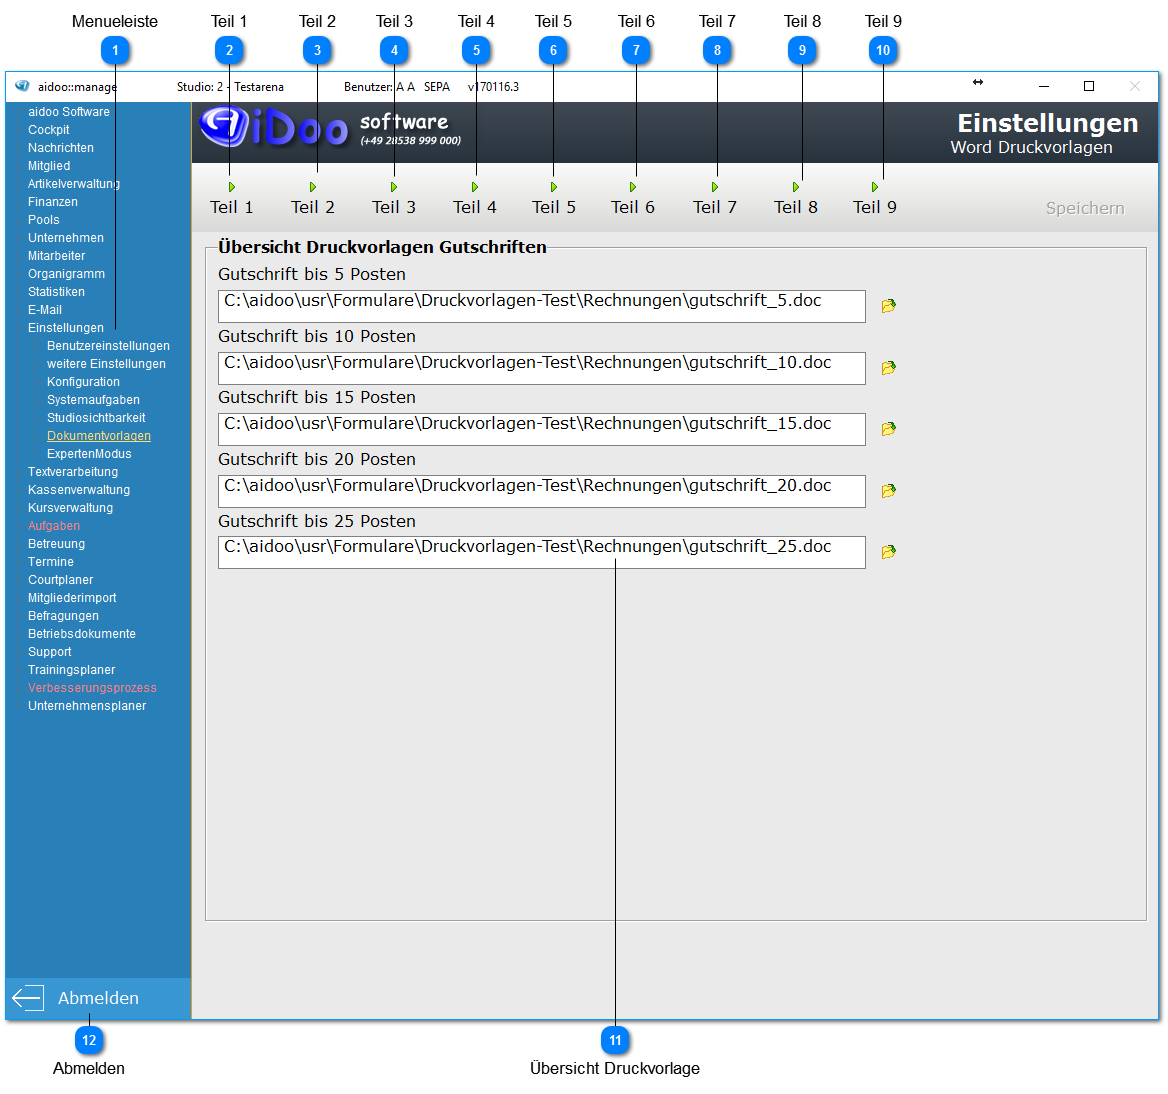Switch to the Teil 4 tab
The width and height of the screenshot is (1168, 1094).
point(475,200)
